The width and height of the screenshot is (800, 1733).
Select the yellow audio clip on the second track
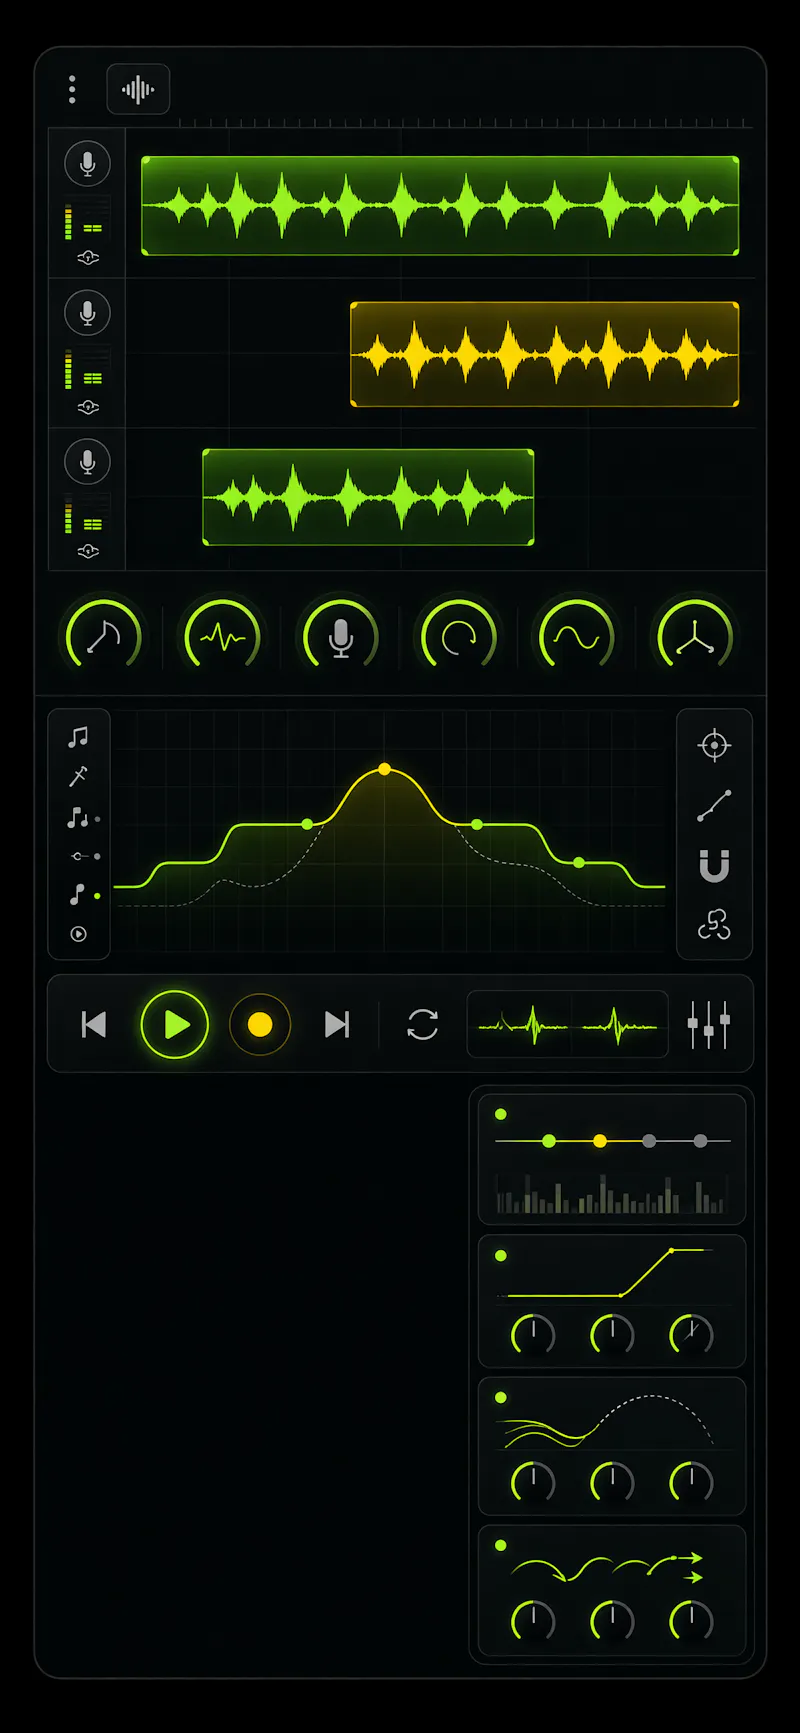point(545,354)
